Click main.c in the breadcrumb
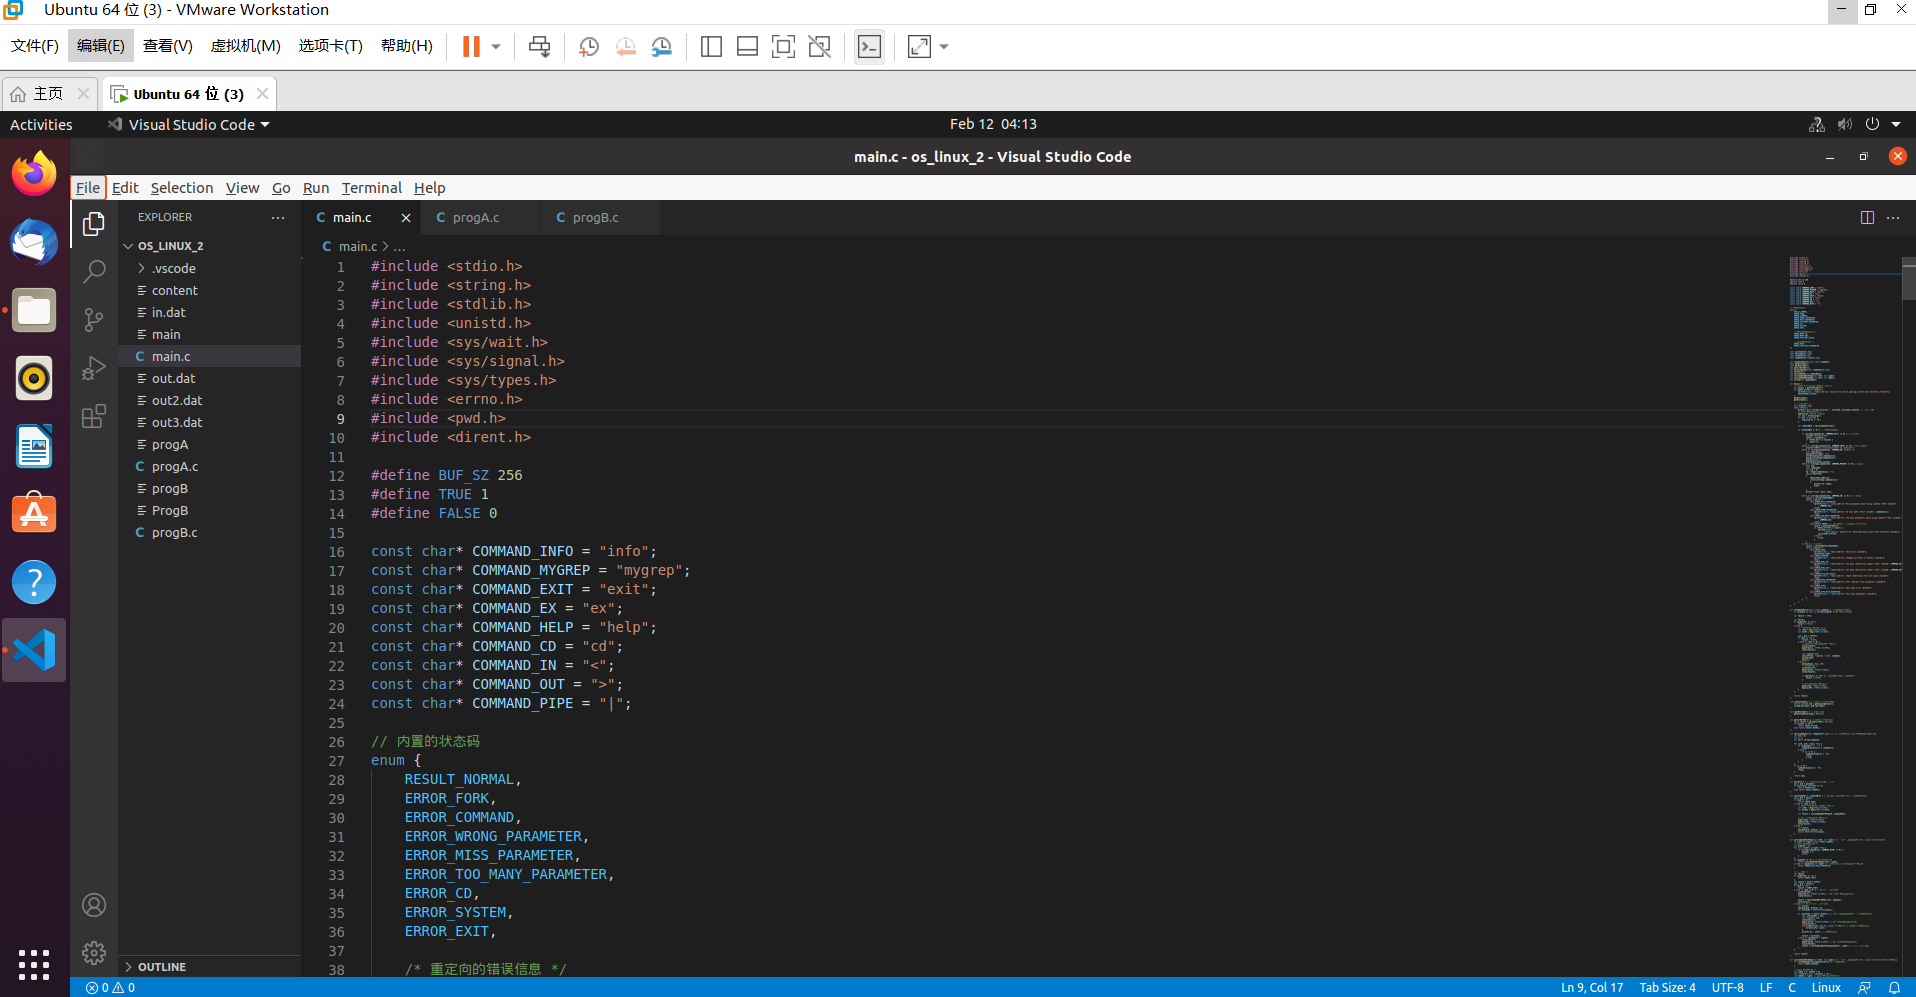This screenshot has width=1916, height=997. point(357,246)
